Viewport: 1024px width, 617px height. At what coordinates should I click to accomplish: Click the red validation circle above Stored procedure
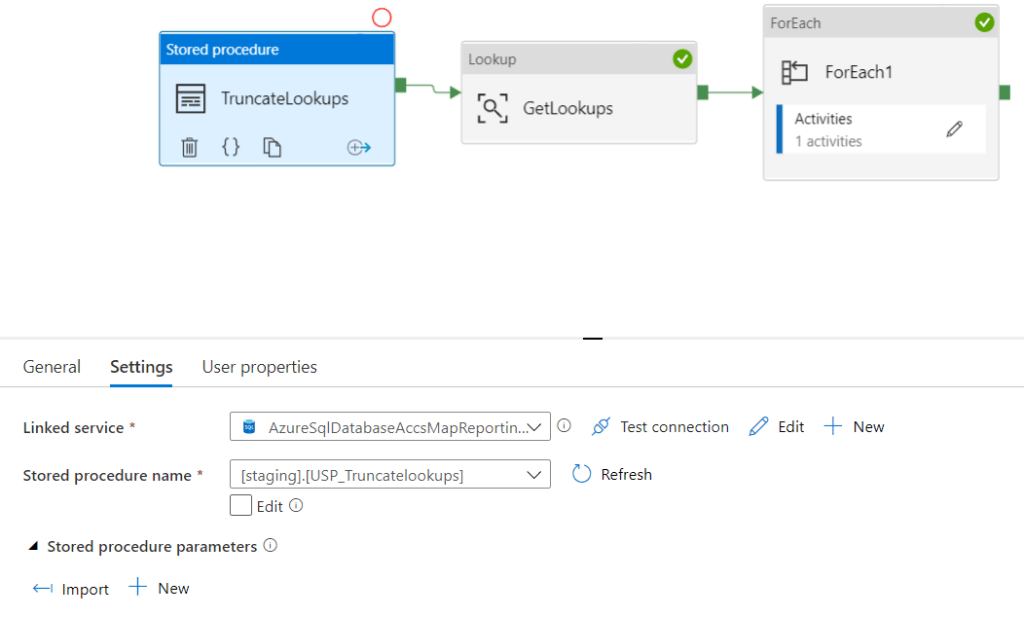(383, 17)
